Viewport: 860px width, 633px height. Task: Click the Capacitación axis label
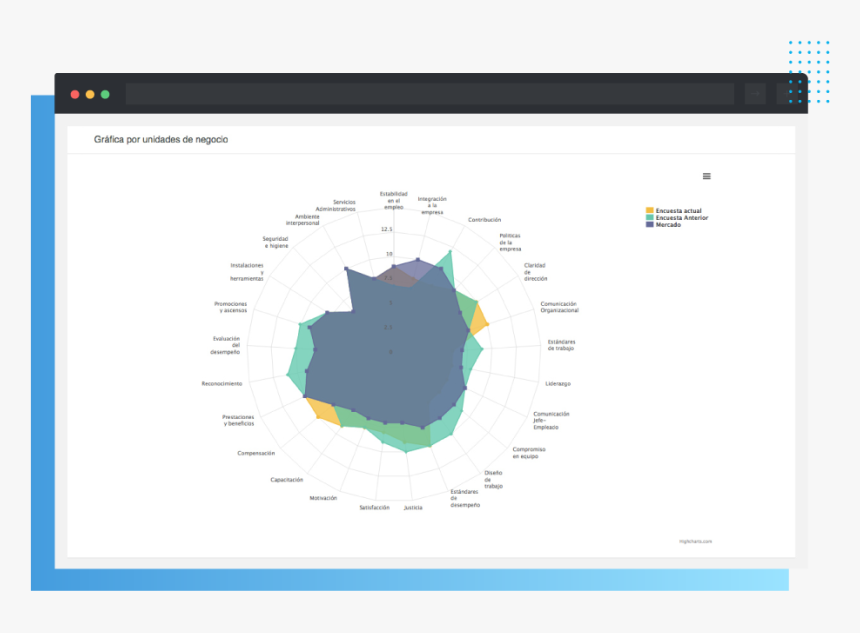(287, 480)
